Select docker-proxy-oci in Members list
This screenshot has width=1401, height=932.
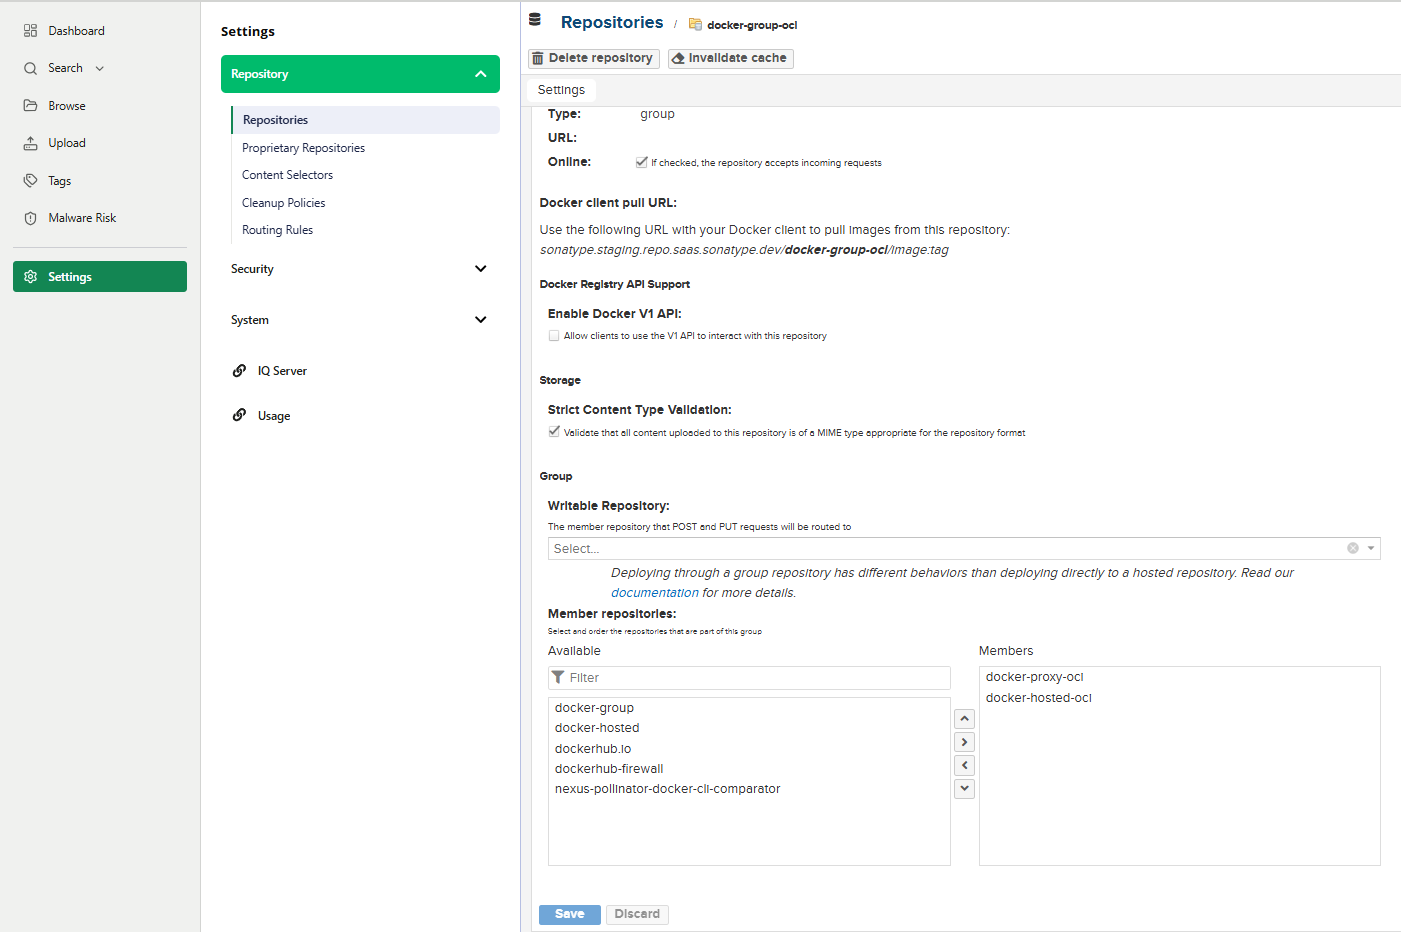point(1035,677)
